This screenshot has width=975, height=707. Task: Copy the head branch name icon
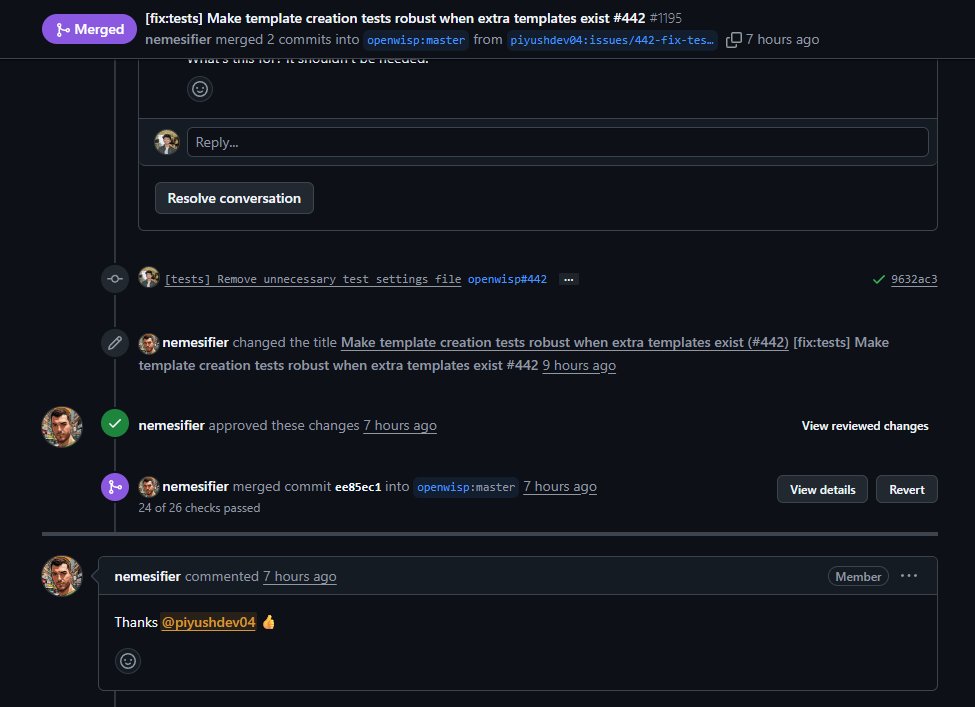pyautogui.click(x=734, y=40)
